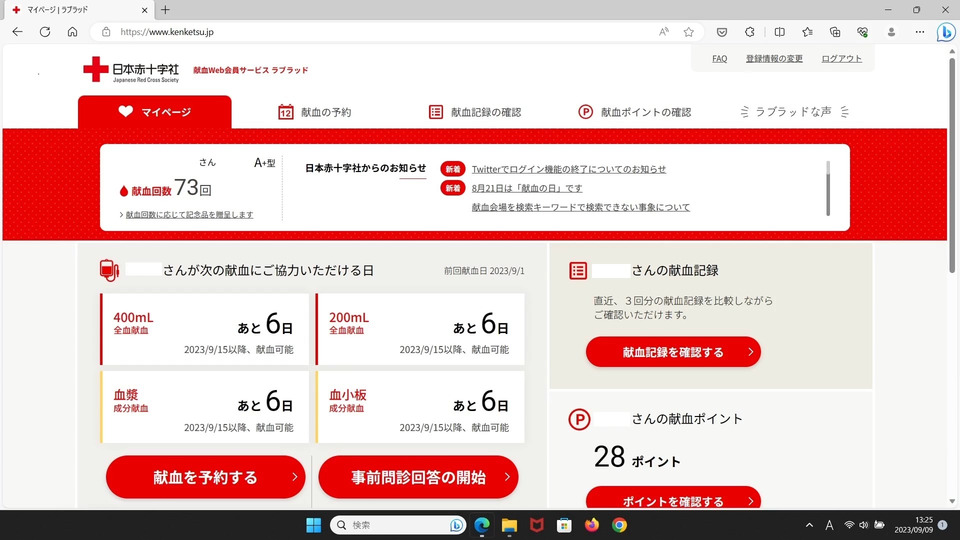The width and height of the screenshot is (960, 540).
Task: Switch IME input mode A indicator
Action: click(829, 525)
